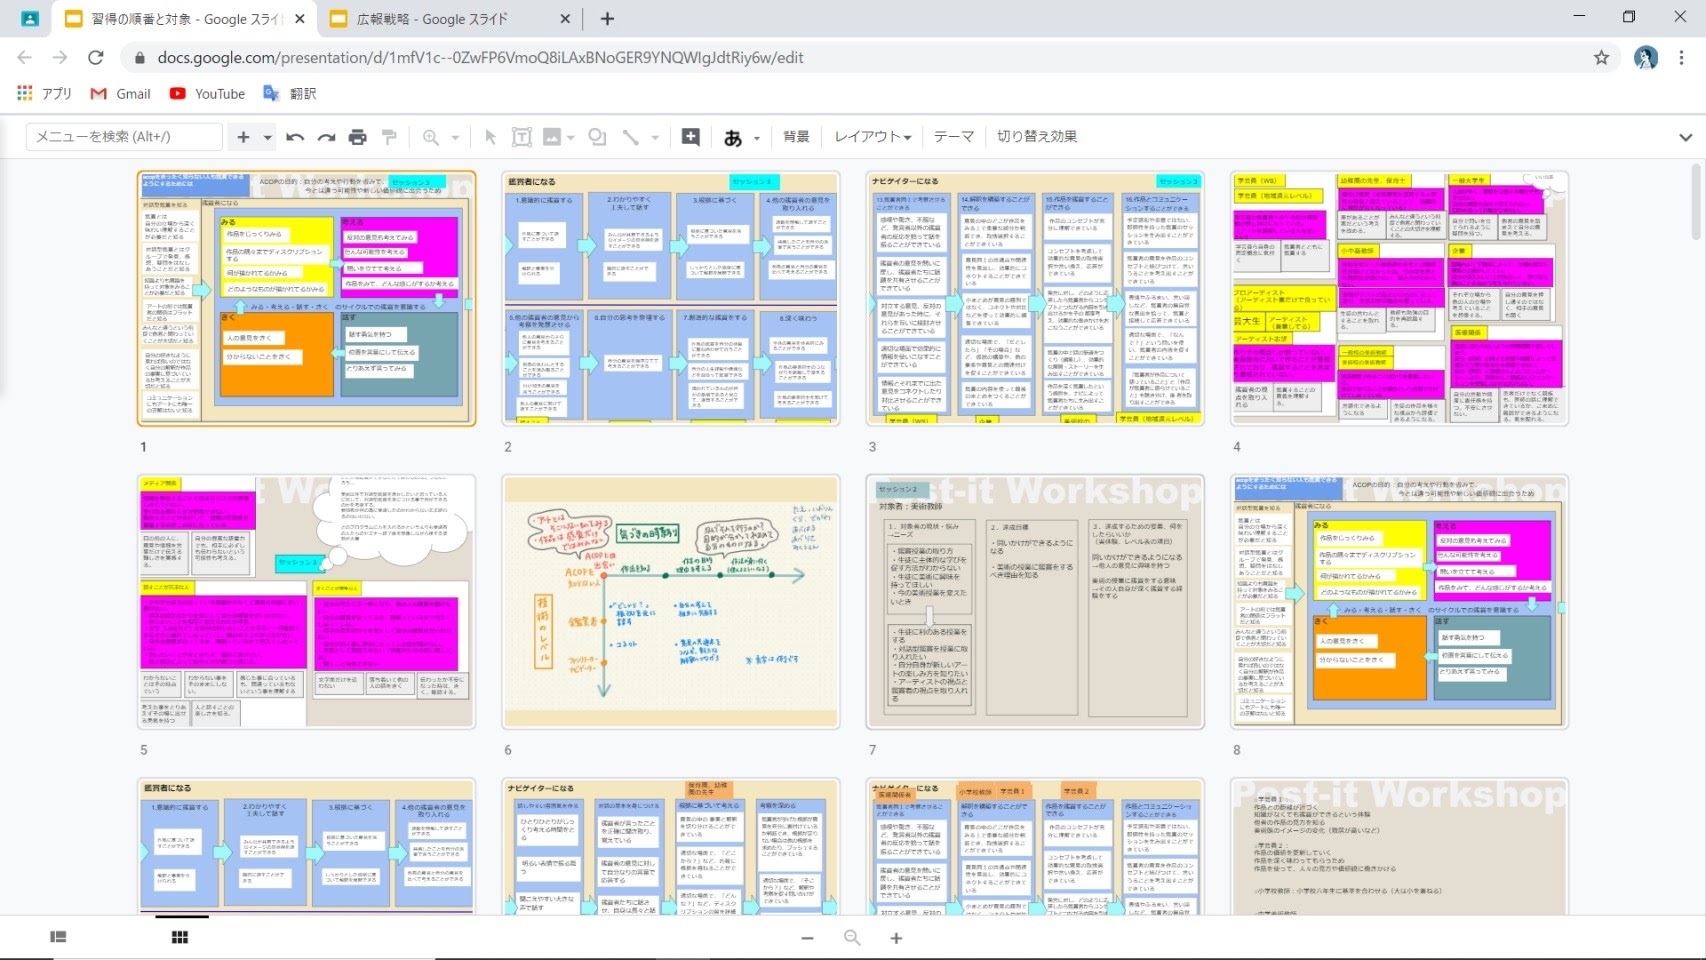Screen dimensions: 1706x960
Task: Click the new slide plus button
Action: 243,137
